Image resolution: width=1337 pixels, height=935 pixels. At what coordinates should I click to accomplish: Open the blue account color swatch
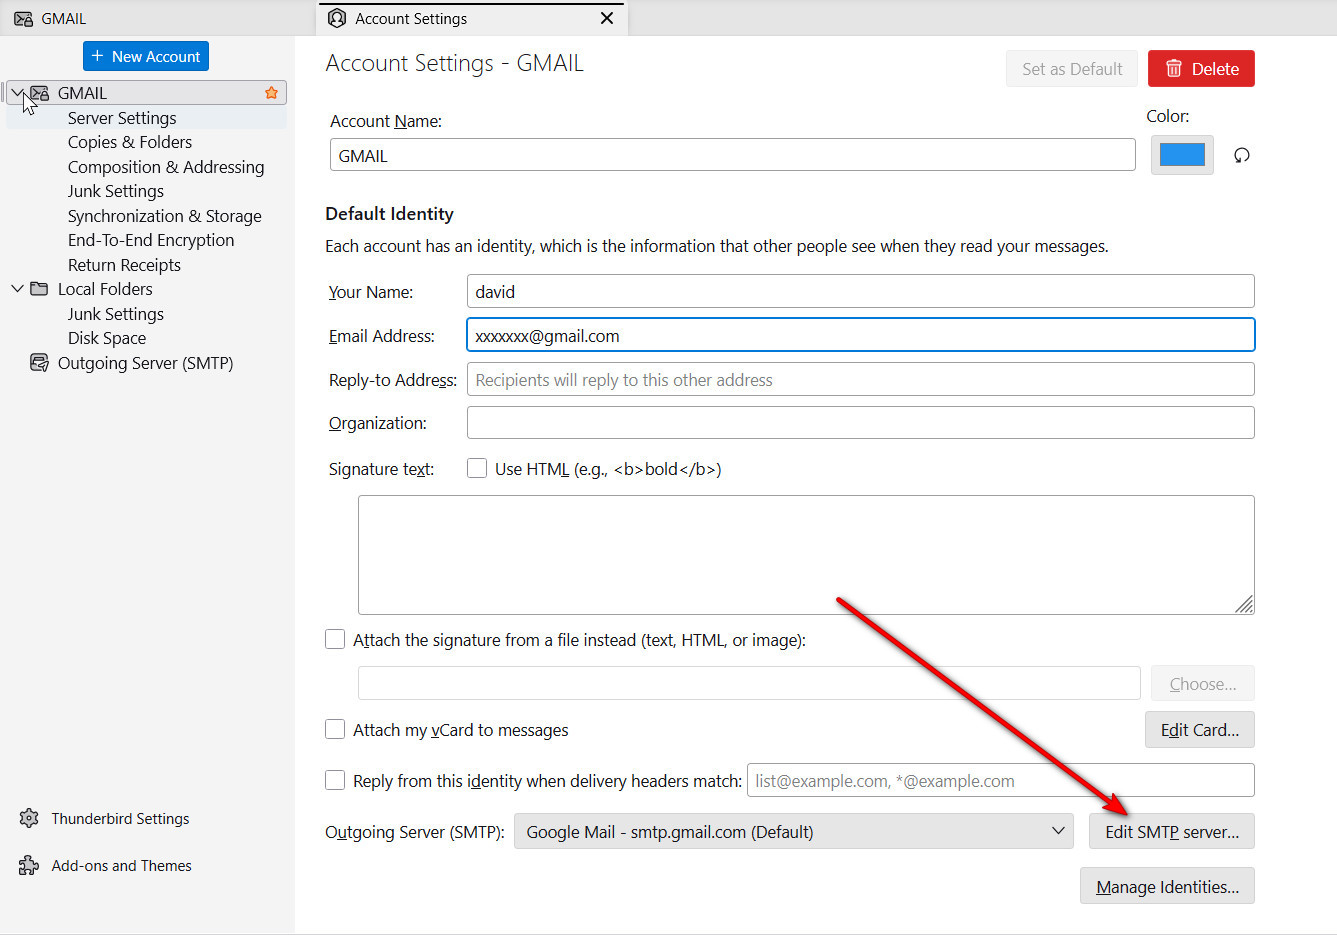1181,155
